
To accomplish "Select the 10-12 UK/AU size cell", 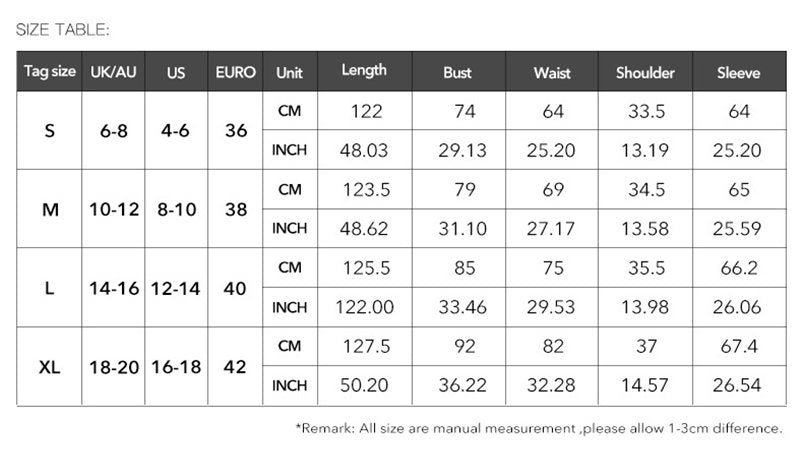I will coord(113,209).
